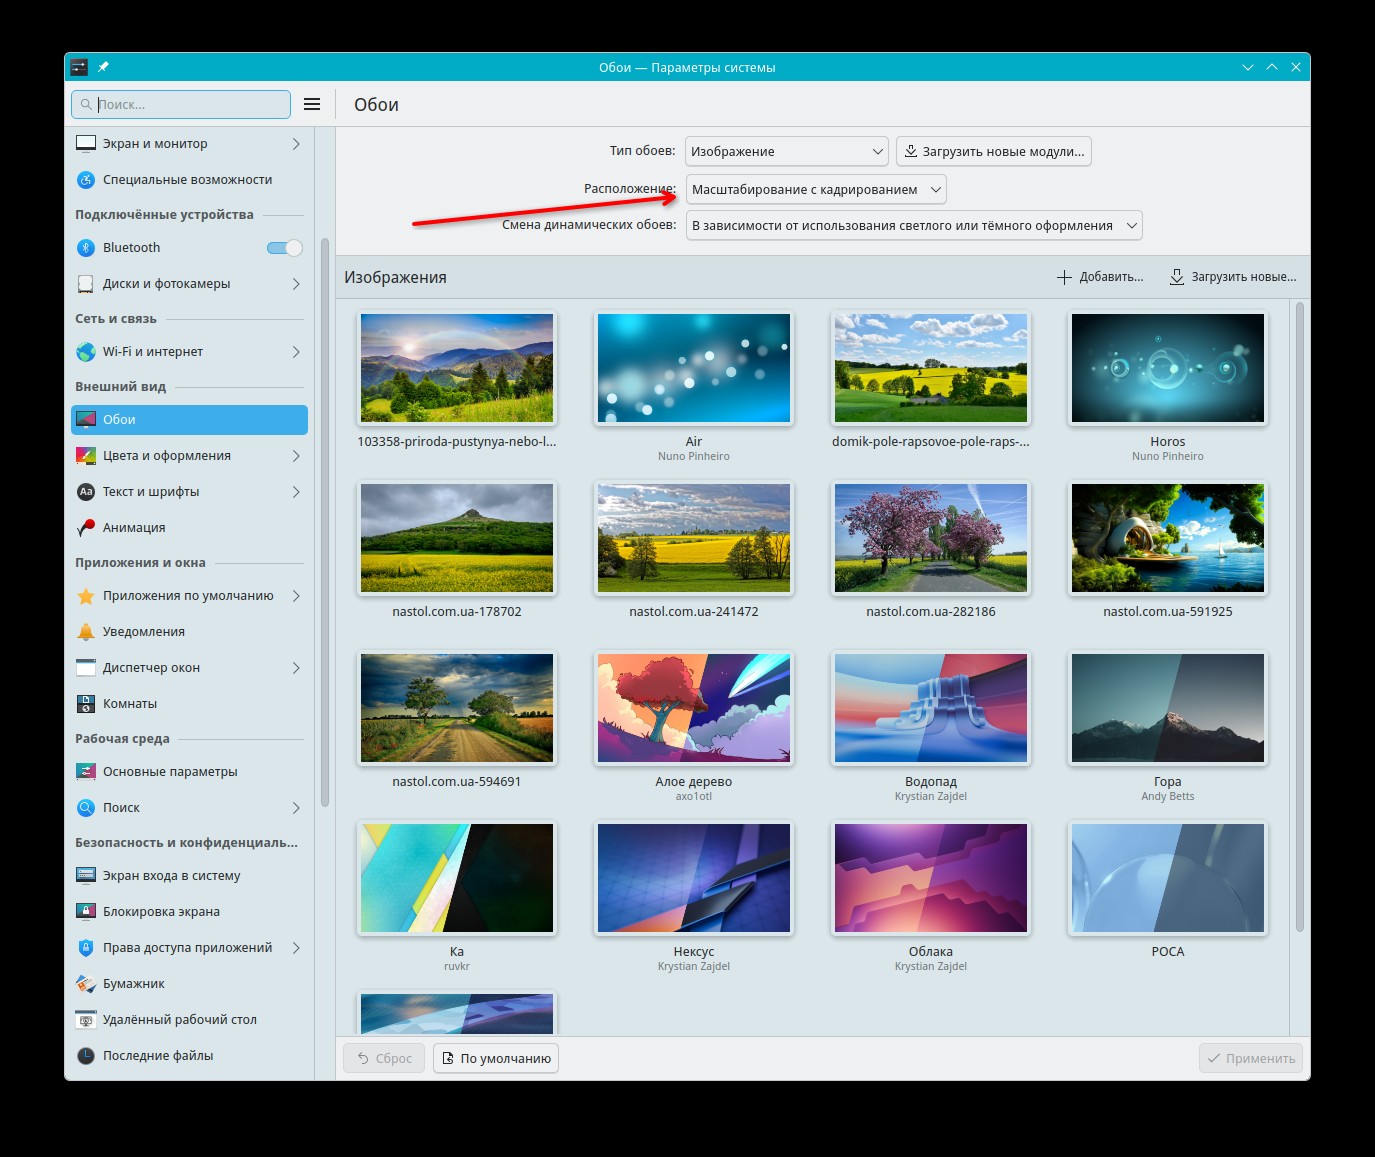
Task: Click the Defaults (По умолчанию) button
Action: (x=496, y=1058)
